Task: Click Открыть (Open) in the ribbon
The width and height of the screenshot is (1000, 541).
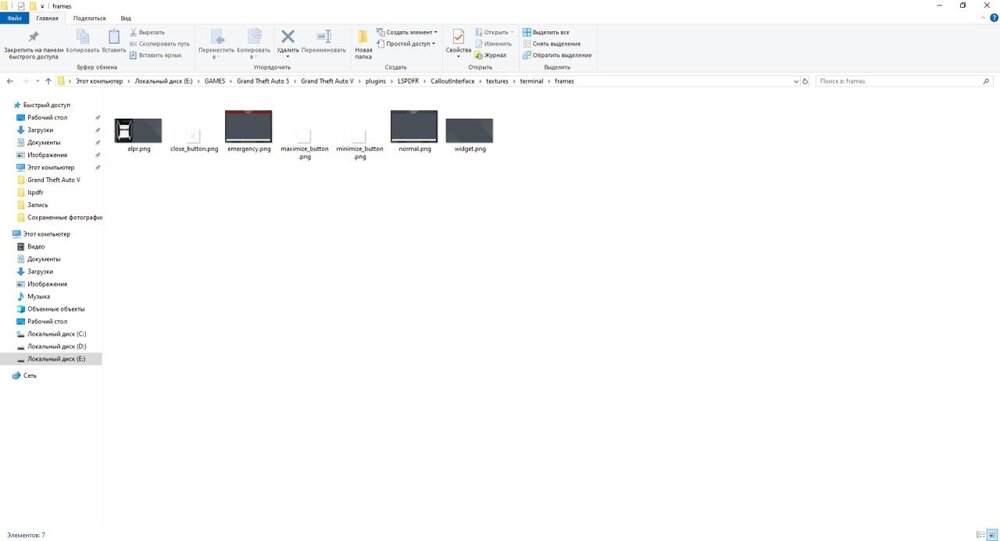Action: 494,32
